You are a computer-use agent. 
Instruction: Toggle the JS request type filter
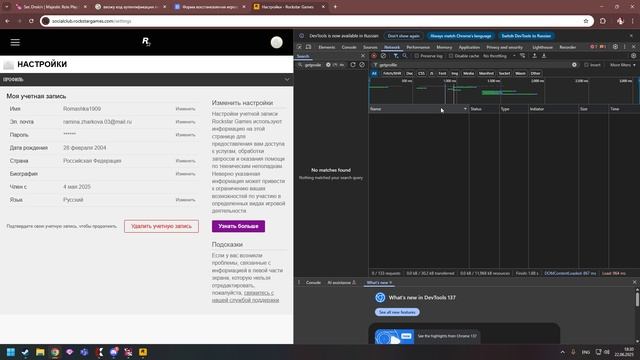(x=431, y=73)
